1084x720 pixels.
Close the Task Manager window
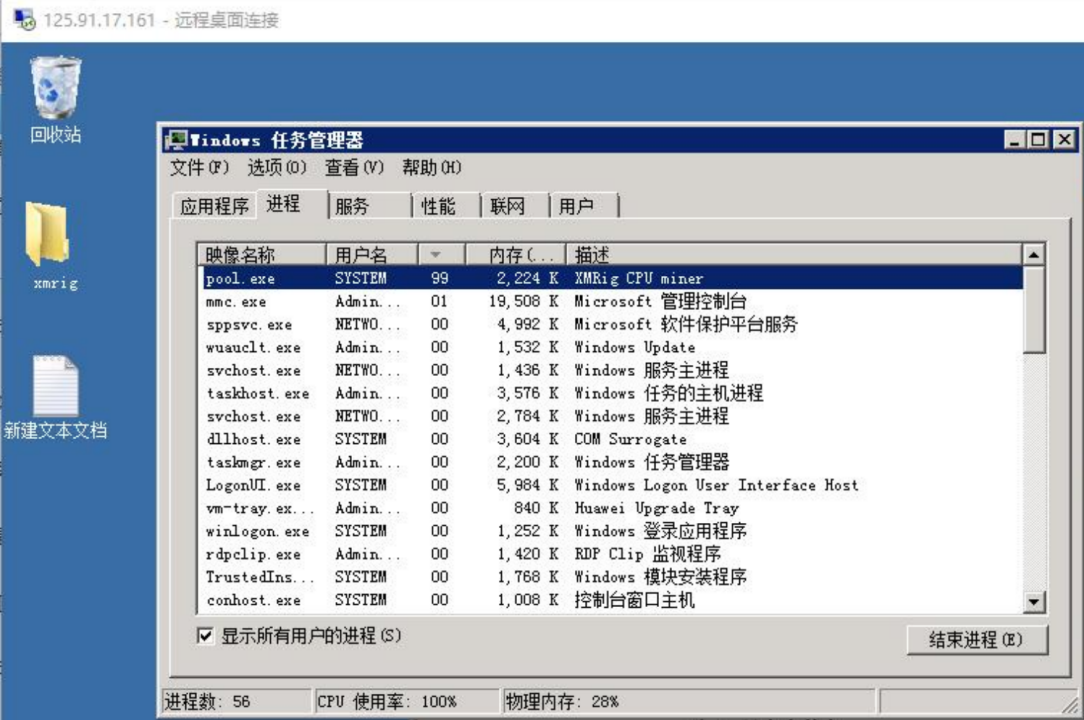click(1064, 140)
